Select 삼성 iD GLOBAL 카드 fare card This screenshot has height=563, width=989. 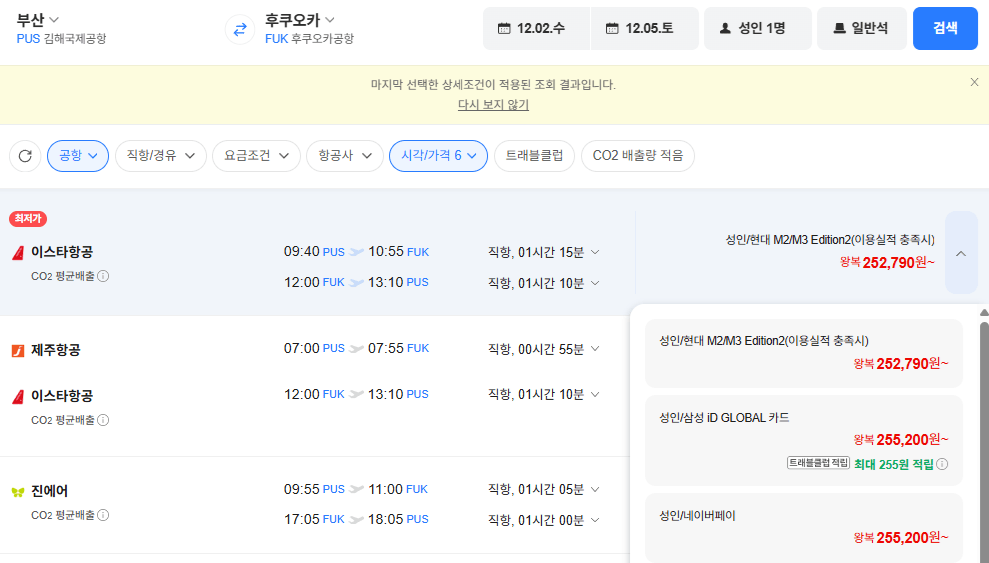804,441
